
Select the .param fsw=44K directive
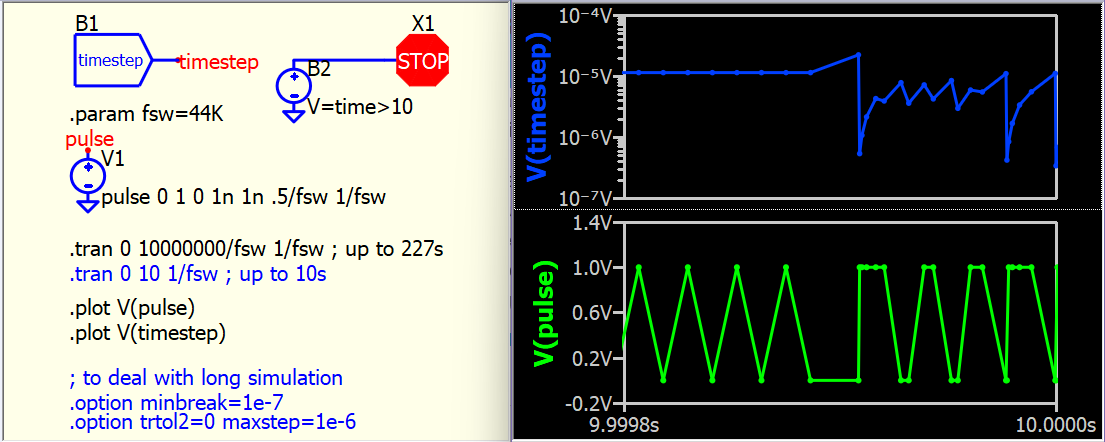tap(147, 113)
